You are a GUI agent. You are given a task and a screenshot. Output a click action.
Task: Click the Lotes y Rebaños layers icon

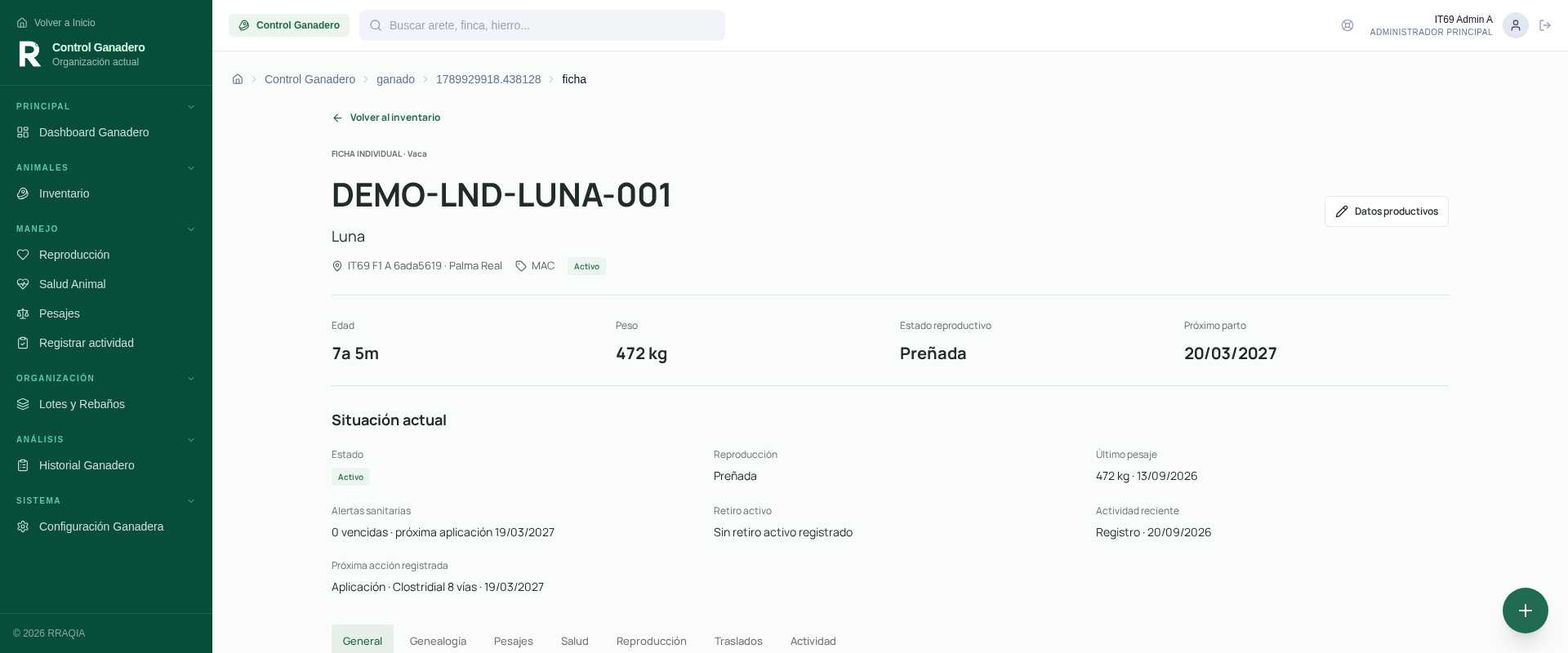point(23,405)
